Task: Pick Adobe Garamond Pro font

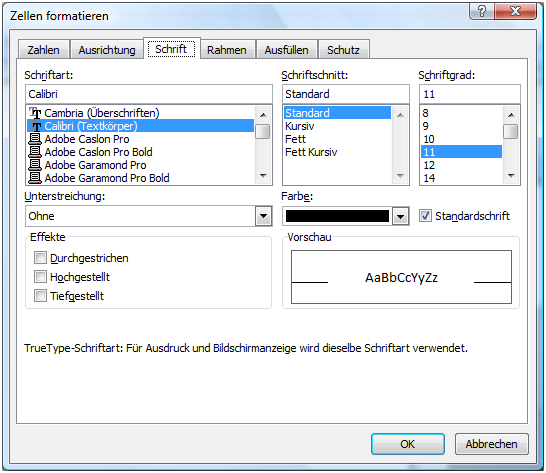Action: point(140,165)
